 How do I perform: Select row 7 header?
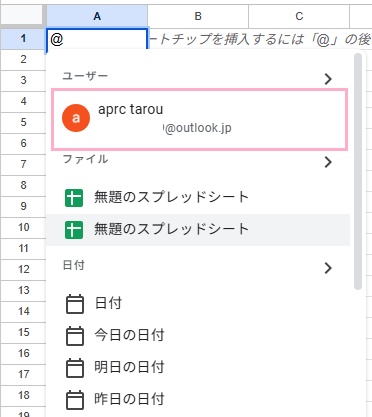(23, 164)
